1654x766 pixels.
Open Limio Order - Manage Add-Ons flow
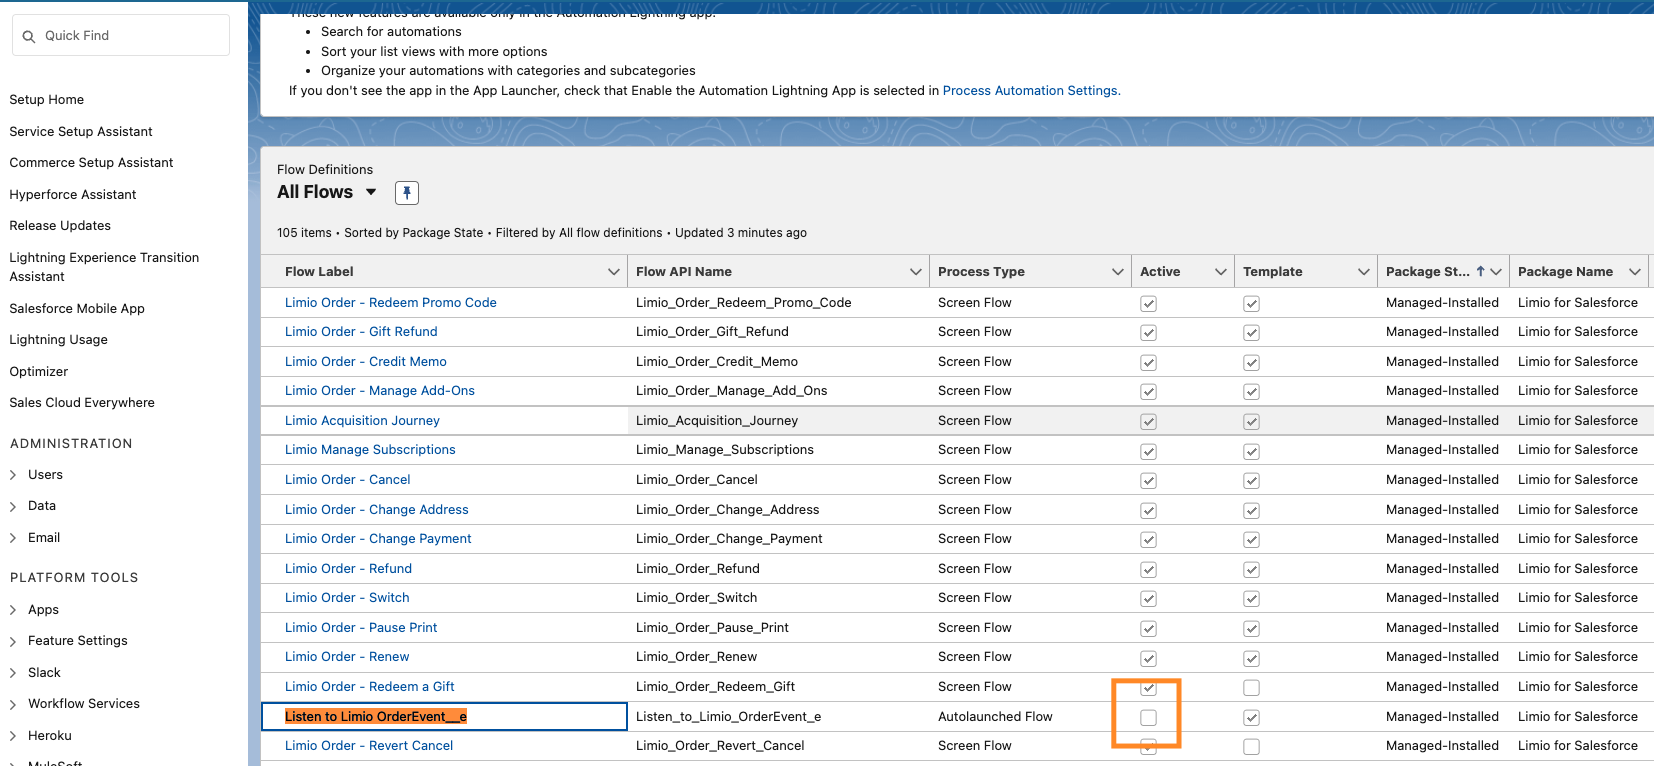(x=380, y=390)
